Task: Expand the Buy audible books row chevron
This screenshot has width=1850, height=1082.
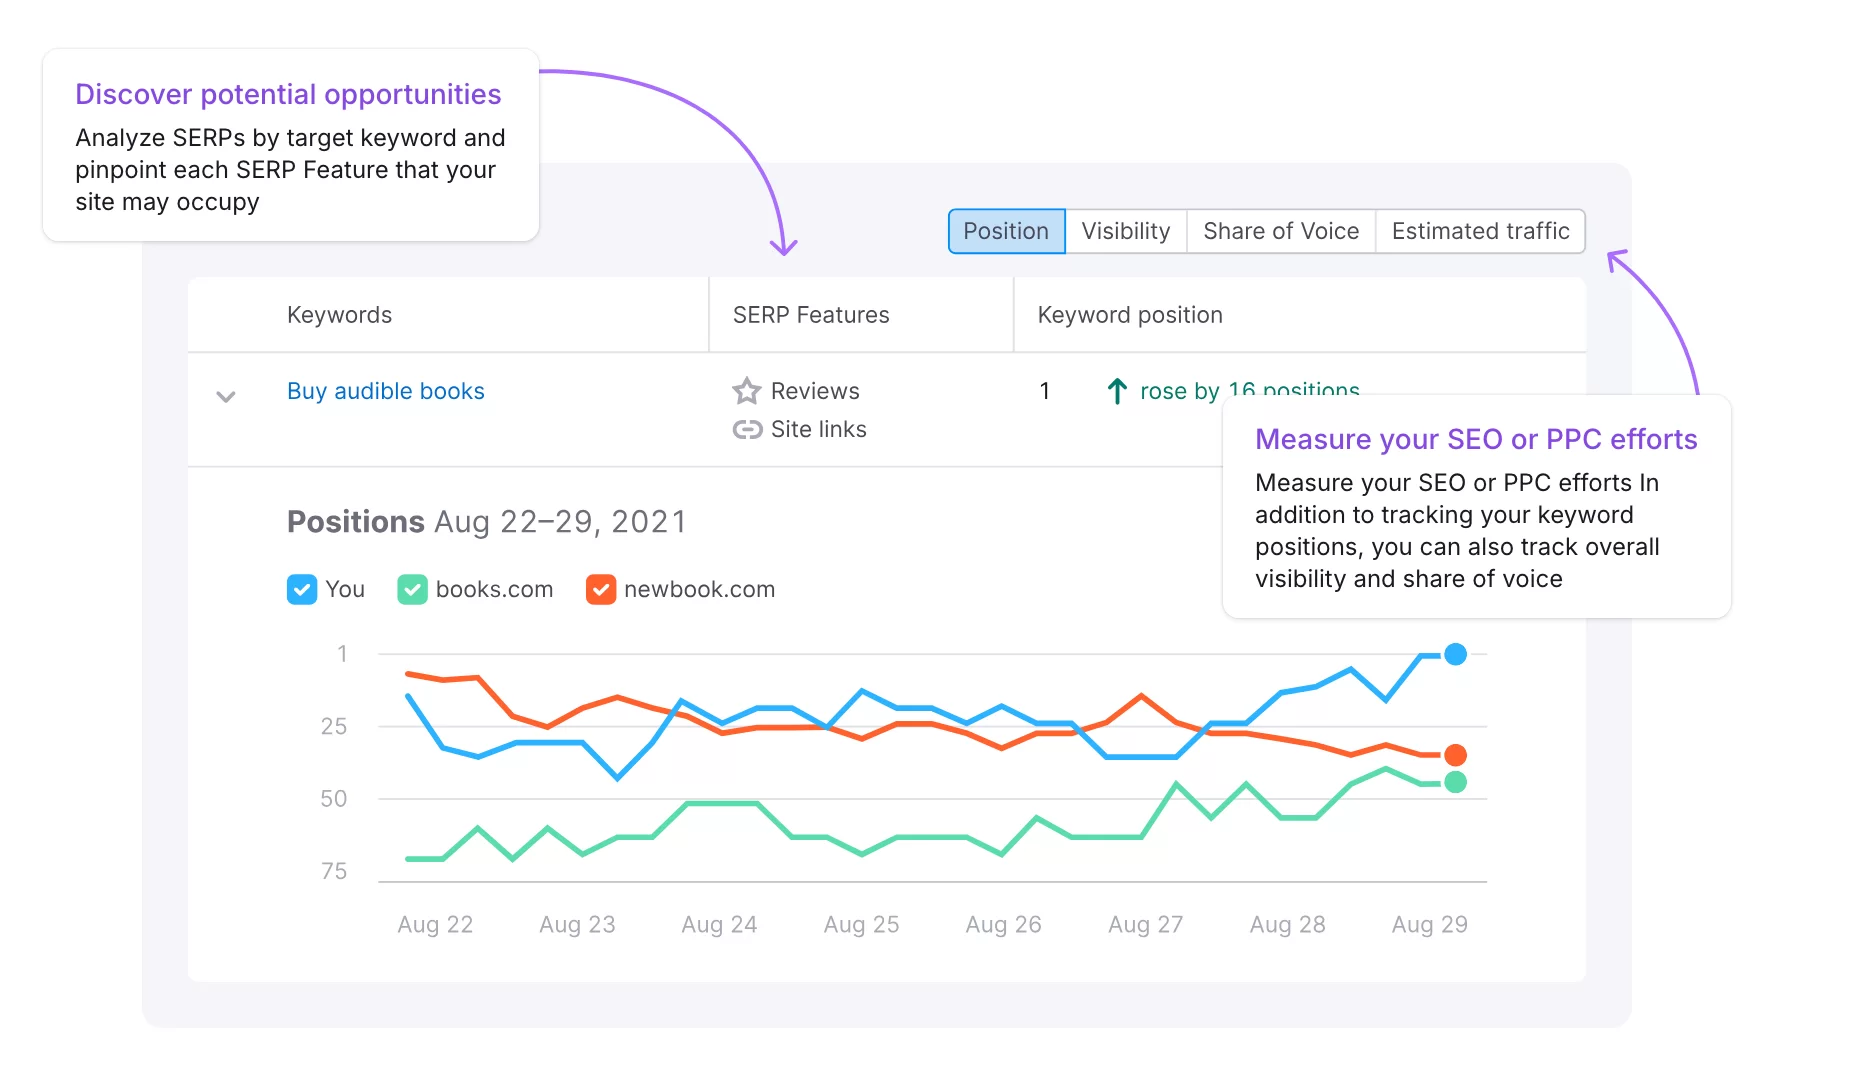Action: (x=226, y=396)
